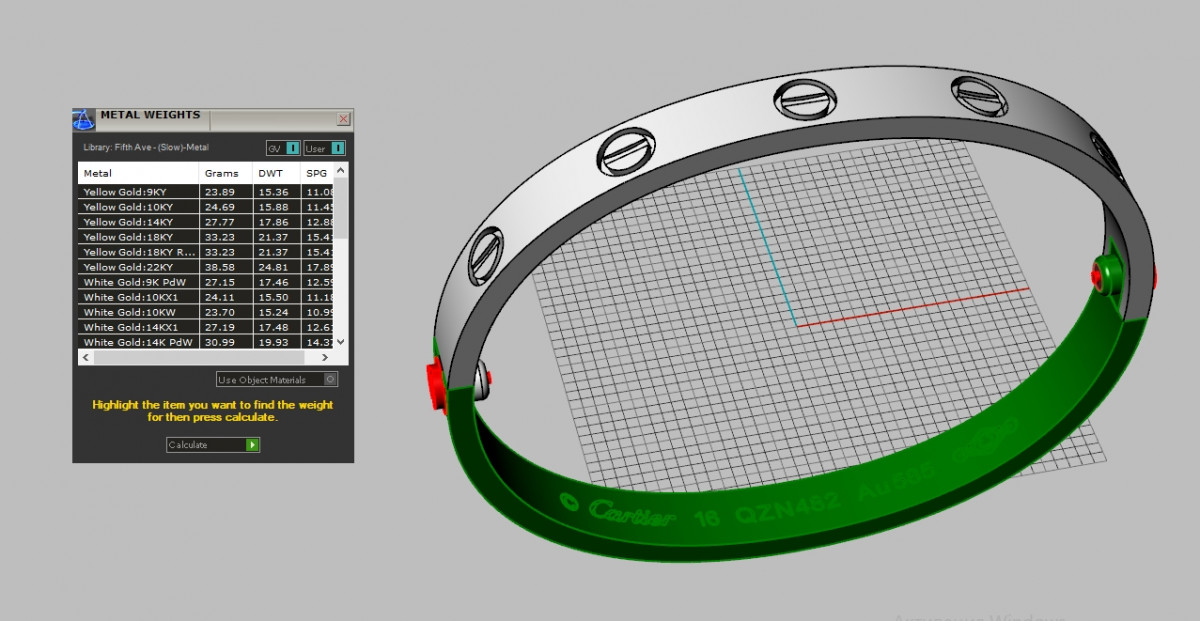Sort by the Grams column header
The image size is (1200, 621).
click(x=226, y=173)
